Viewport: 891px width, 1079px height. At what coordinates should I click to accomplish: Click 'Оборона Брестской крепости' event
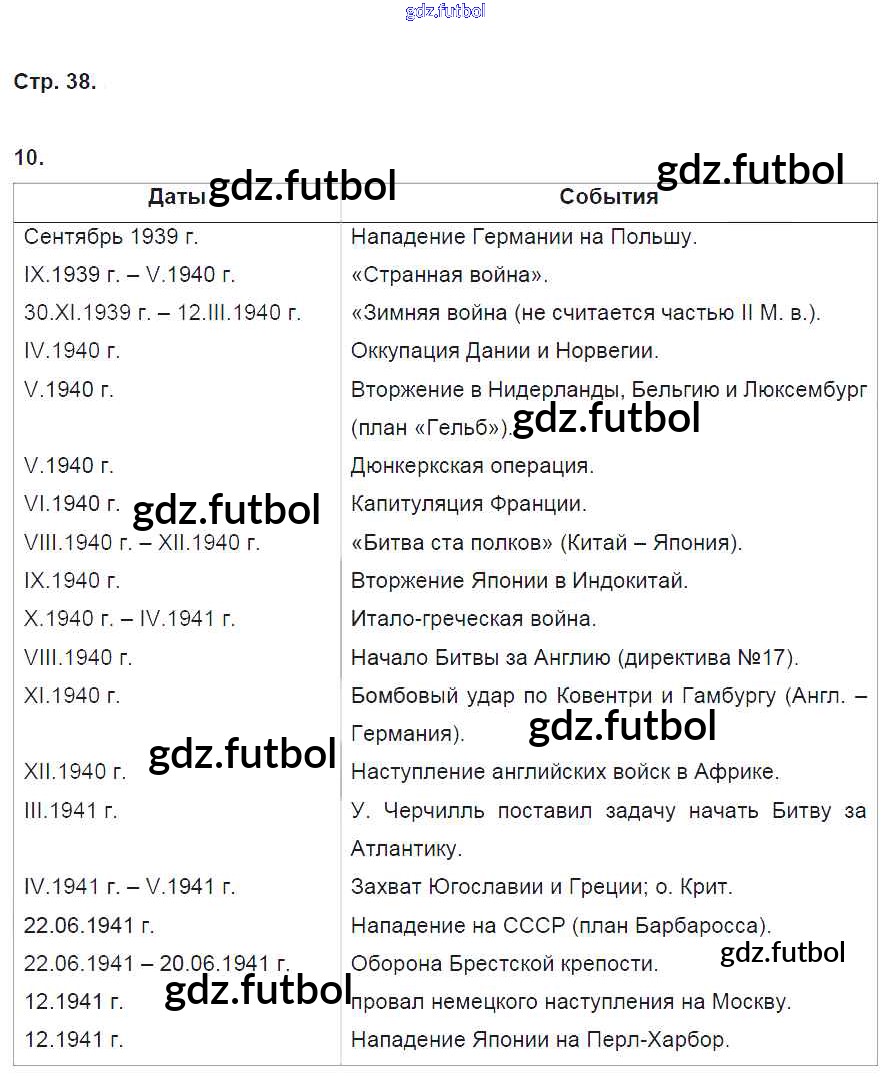tap(504, 963)
